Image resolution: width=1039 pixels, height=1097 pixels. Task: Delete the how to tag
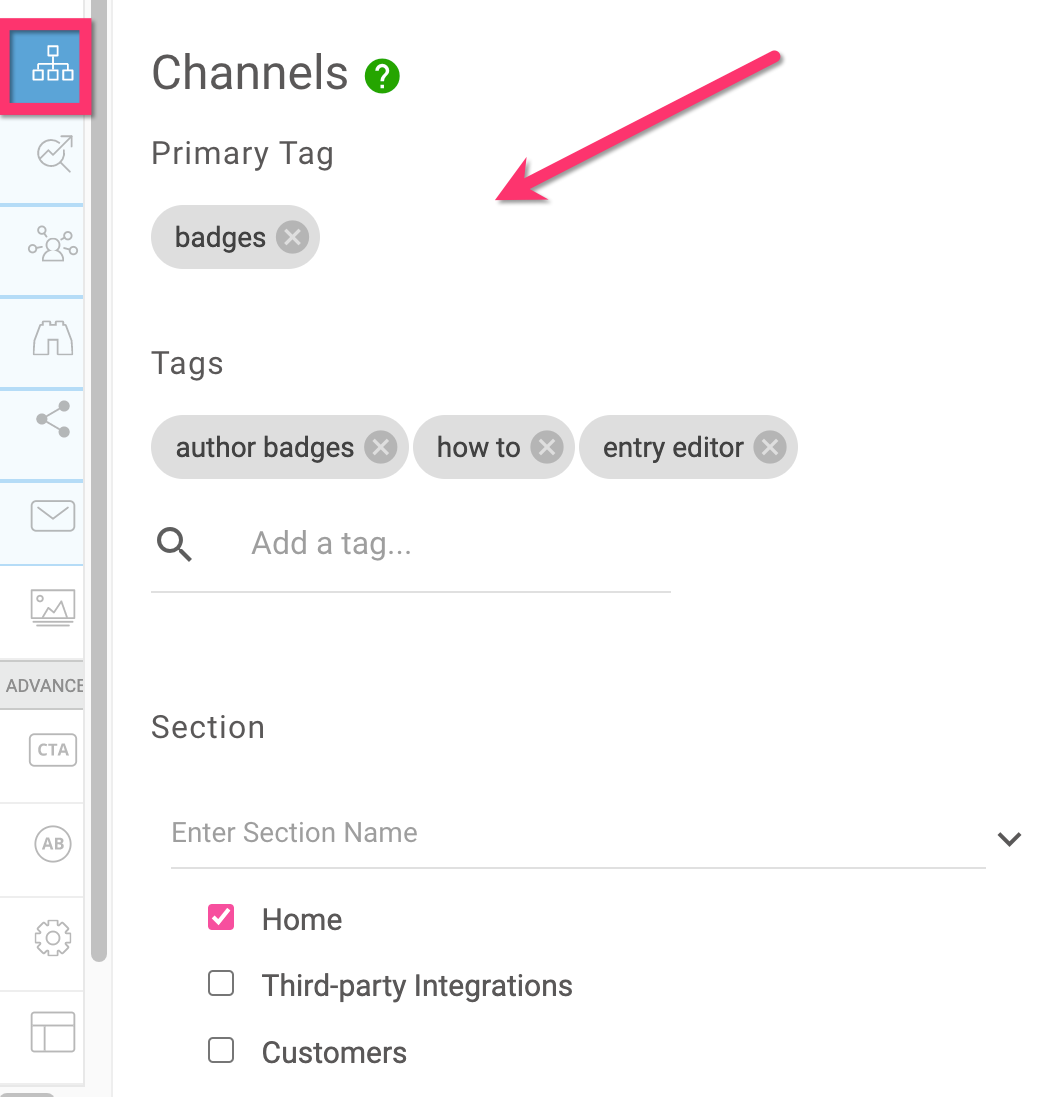(x=546, y=447)
